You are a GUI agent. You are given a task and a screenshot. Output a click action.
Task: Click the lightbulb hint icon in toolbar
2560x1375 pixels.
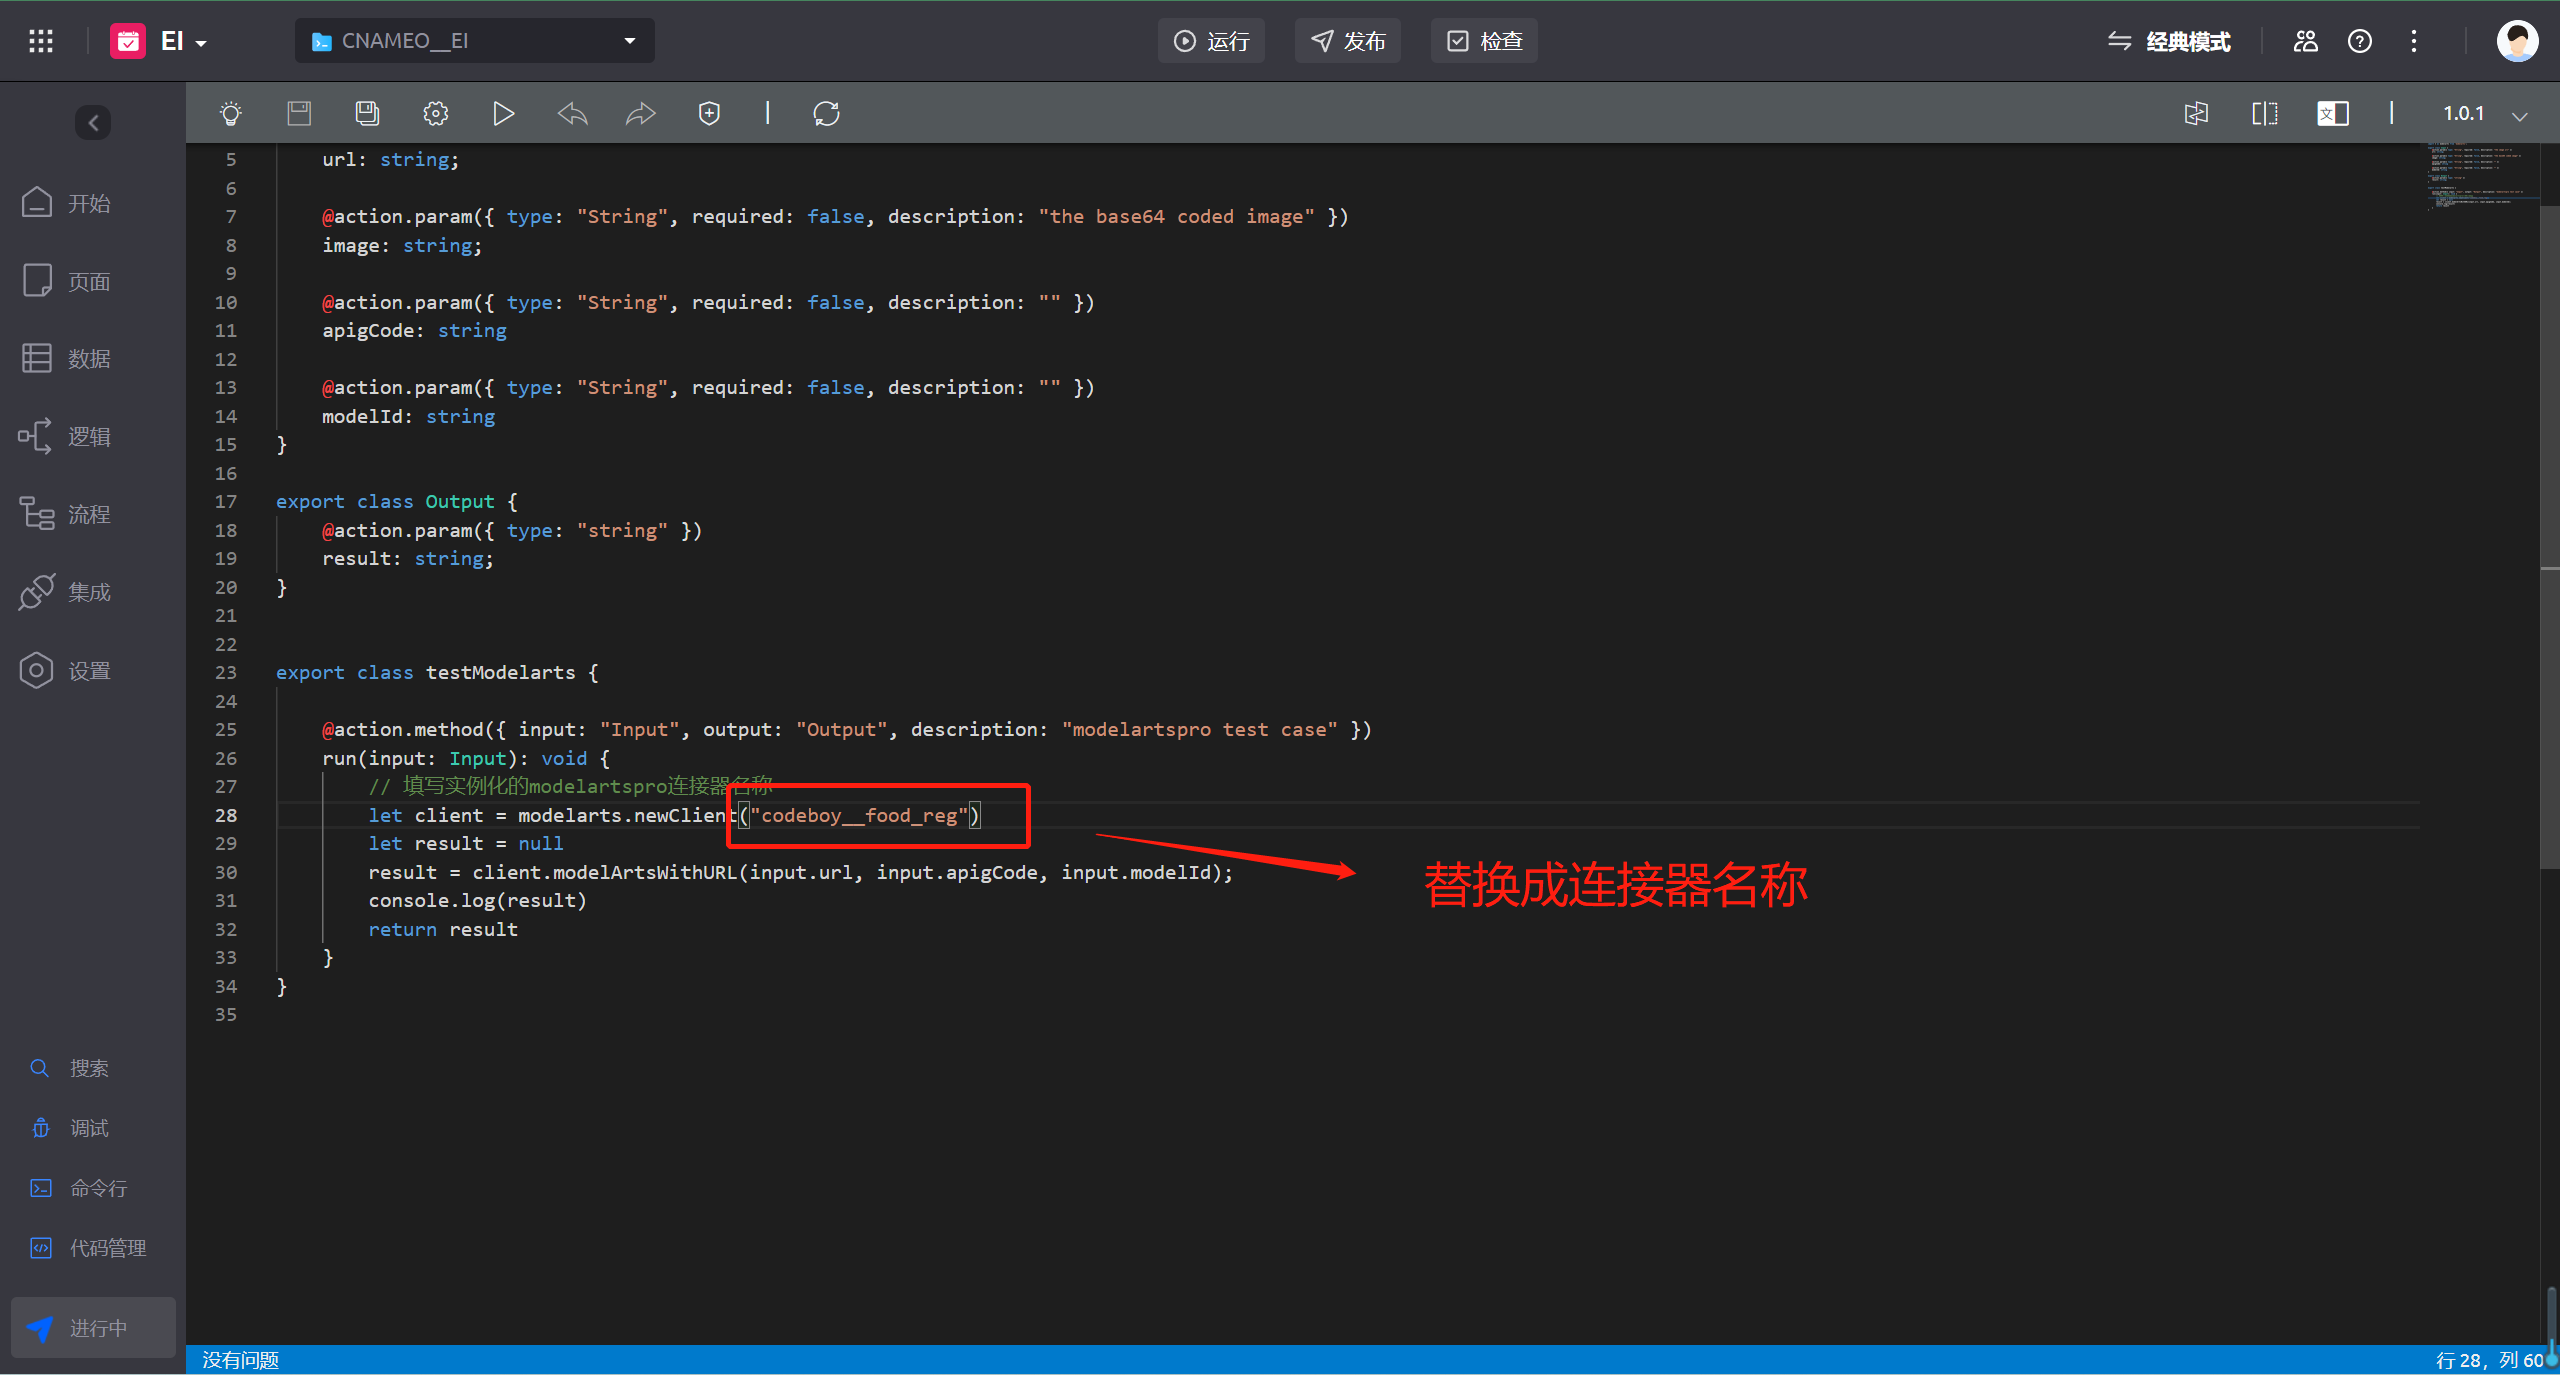point(231,114)
